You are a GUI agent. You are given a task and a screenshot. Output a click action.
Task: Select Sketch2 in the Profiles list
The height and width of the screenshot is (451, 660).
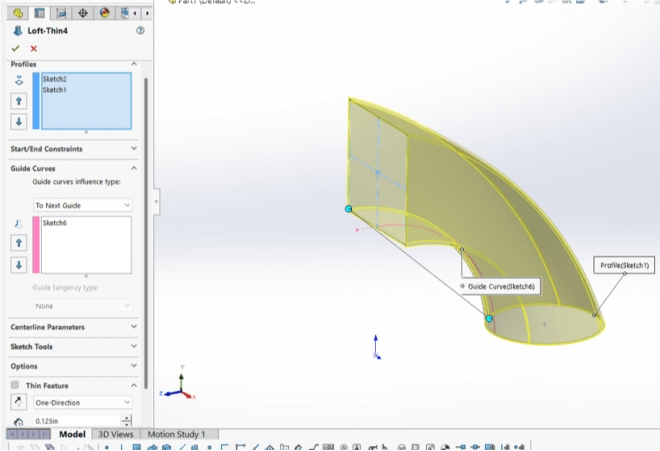coord(55,79)
